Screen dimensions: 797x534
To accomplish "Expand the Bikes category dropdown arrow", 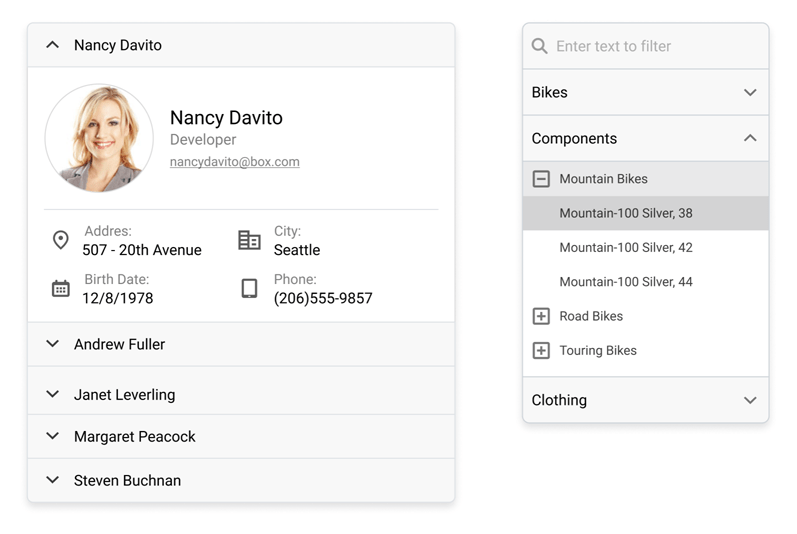I will (x=750, y=92).
